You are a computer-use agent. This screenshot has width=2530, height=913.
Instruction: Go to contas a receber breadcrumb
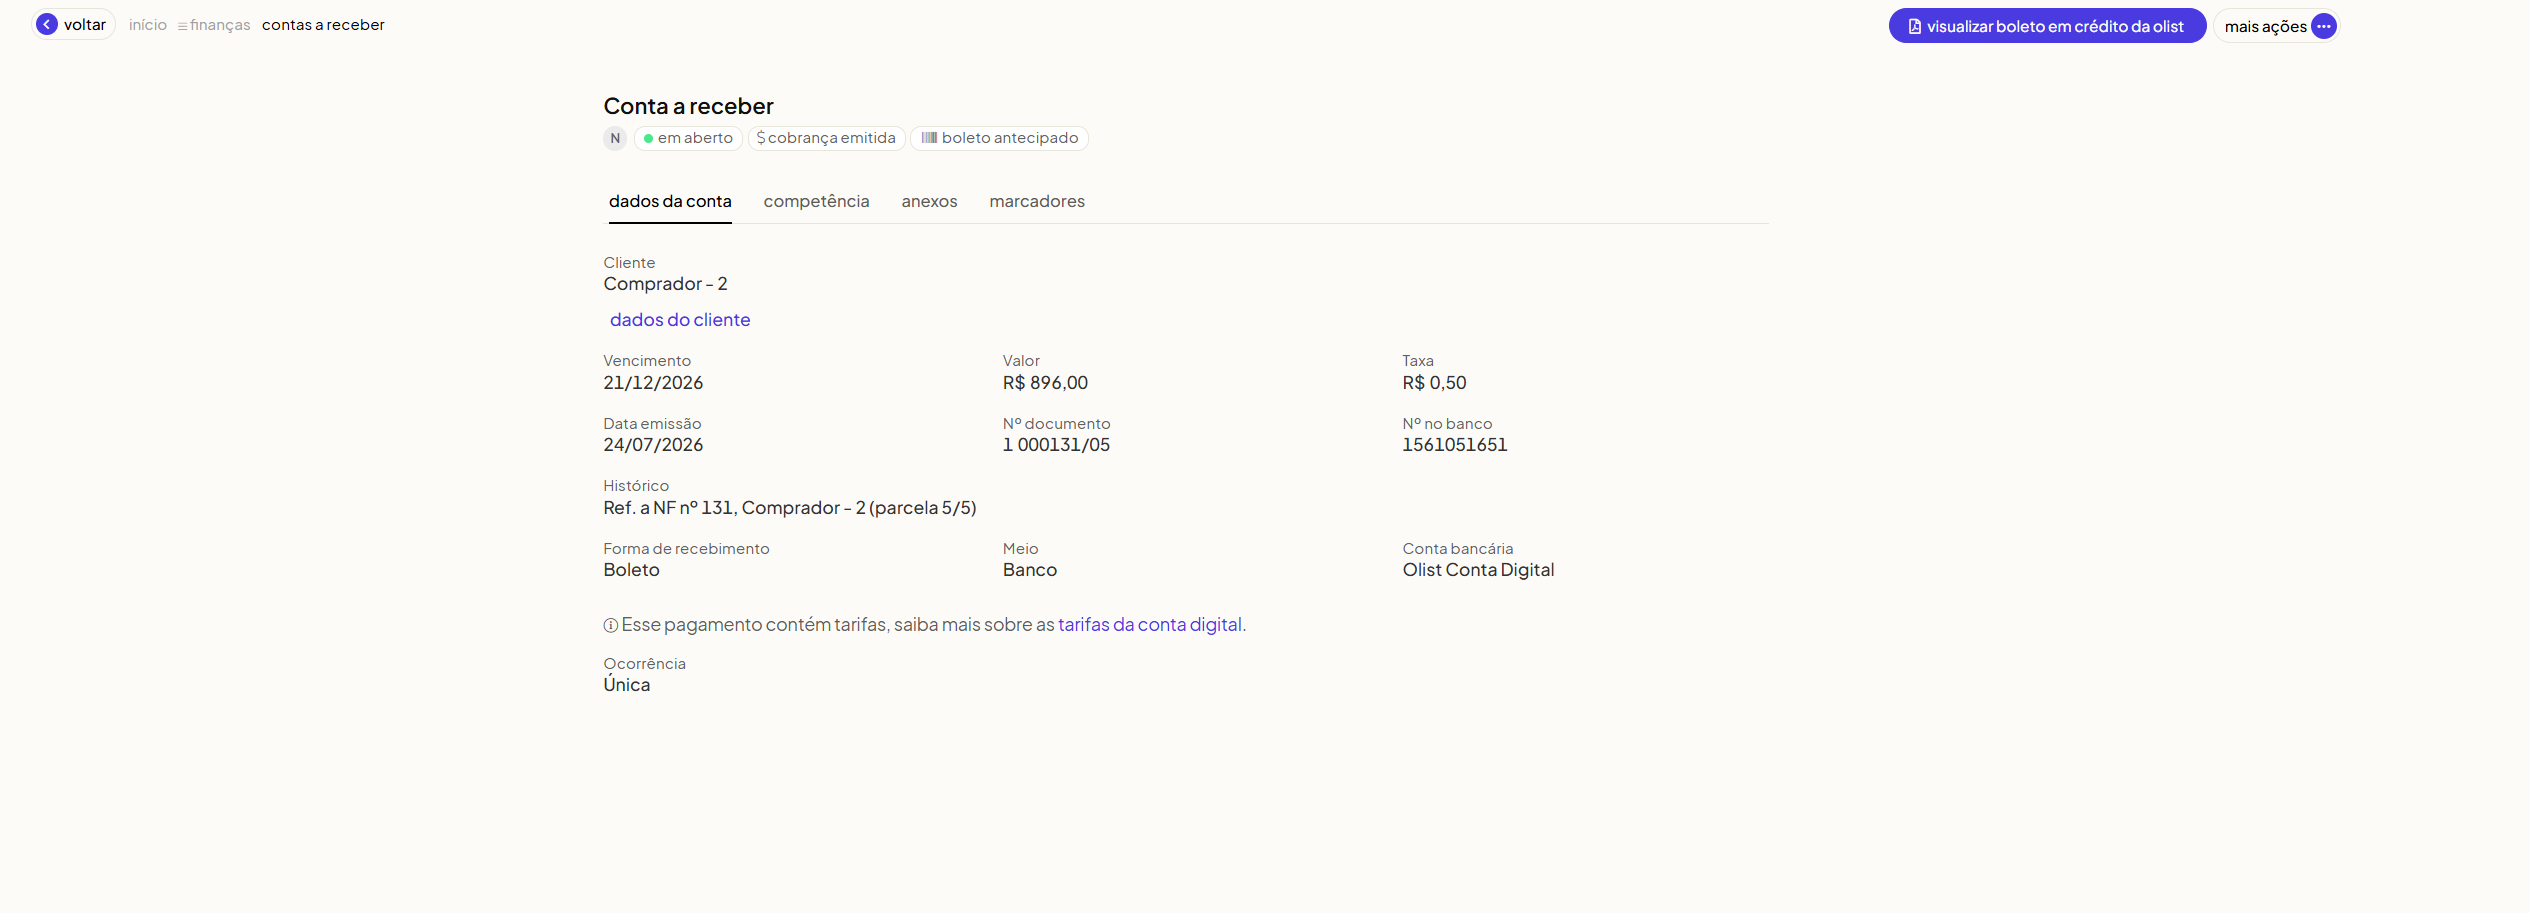click(x=323, y=25)
